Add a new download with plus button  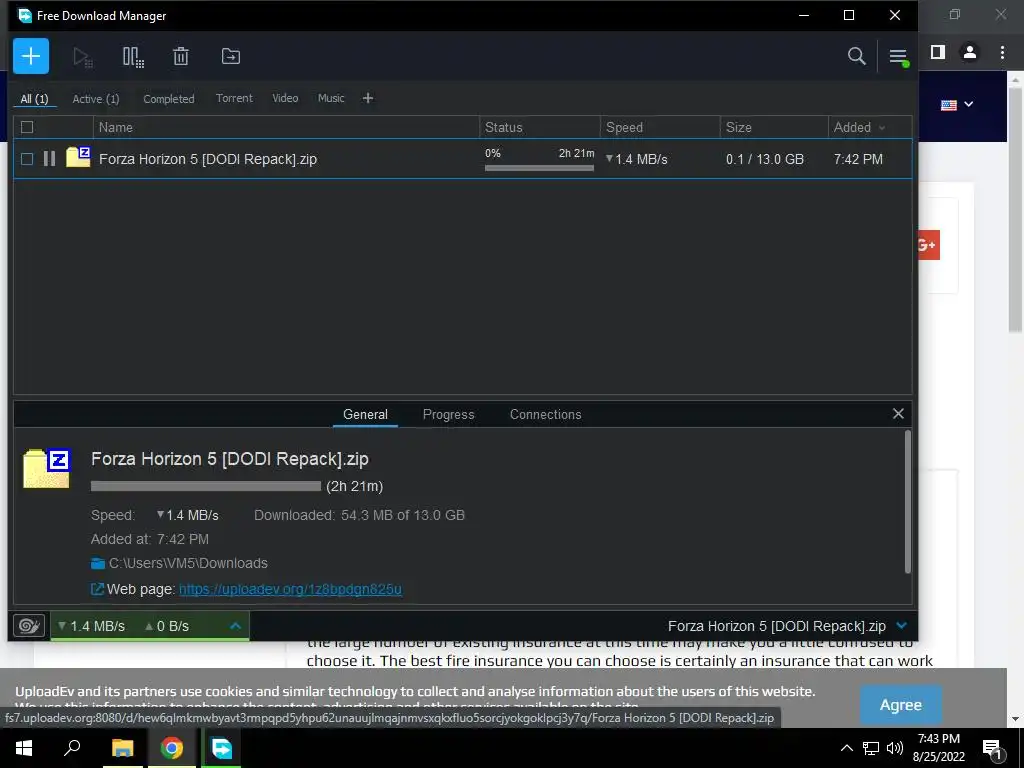(31, 56)
